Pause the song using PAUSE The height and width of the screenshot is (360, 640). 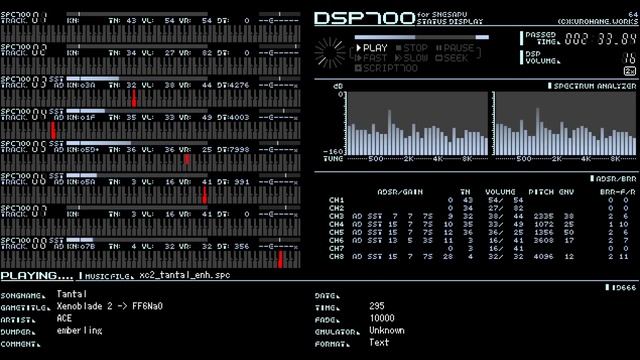pyautogui.click(x=455, y=48)
